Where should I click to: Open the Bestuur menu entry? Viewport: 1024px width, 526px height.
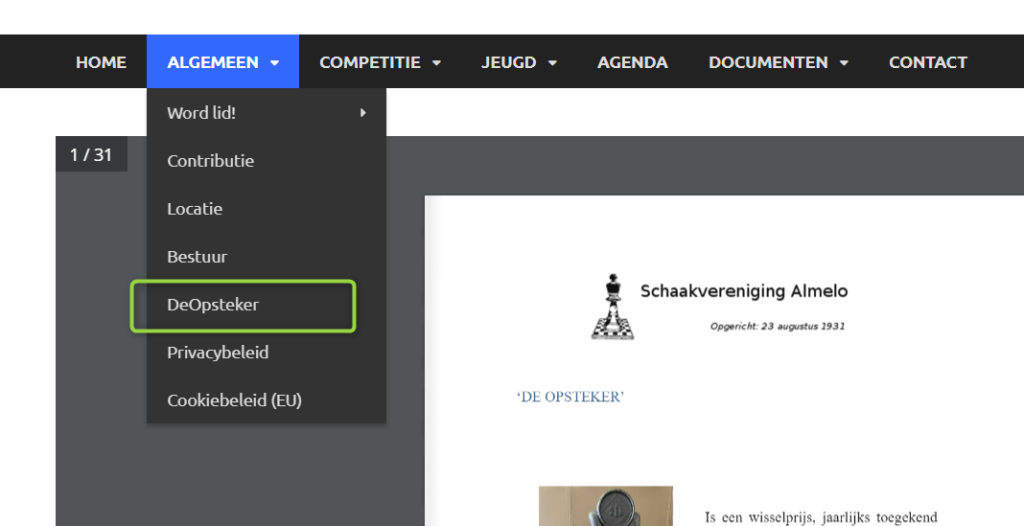(266, 256)
